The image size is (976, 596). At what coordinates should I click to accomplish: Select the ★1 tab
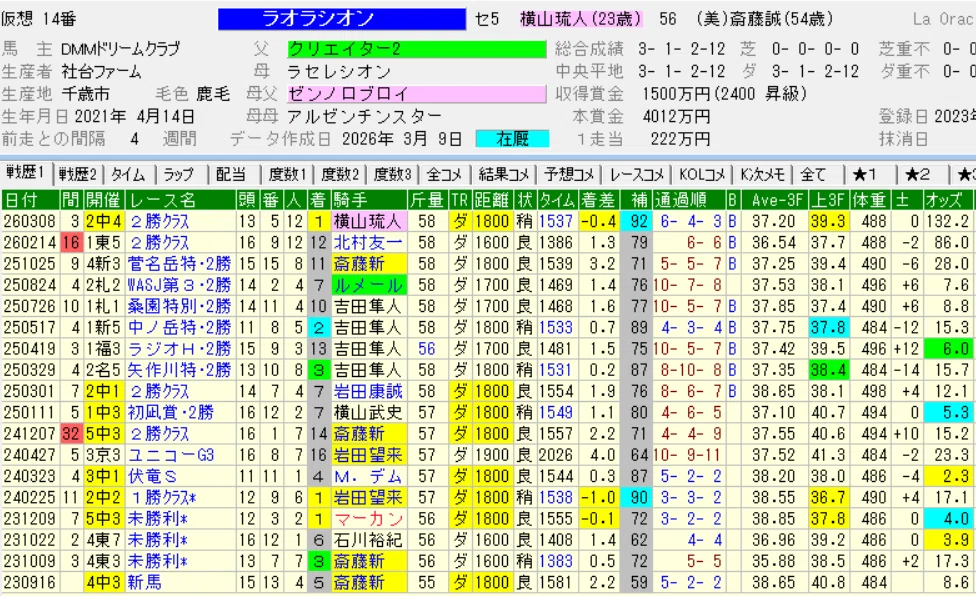pos(869,175)
